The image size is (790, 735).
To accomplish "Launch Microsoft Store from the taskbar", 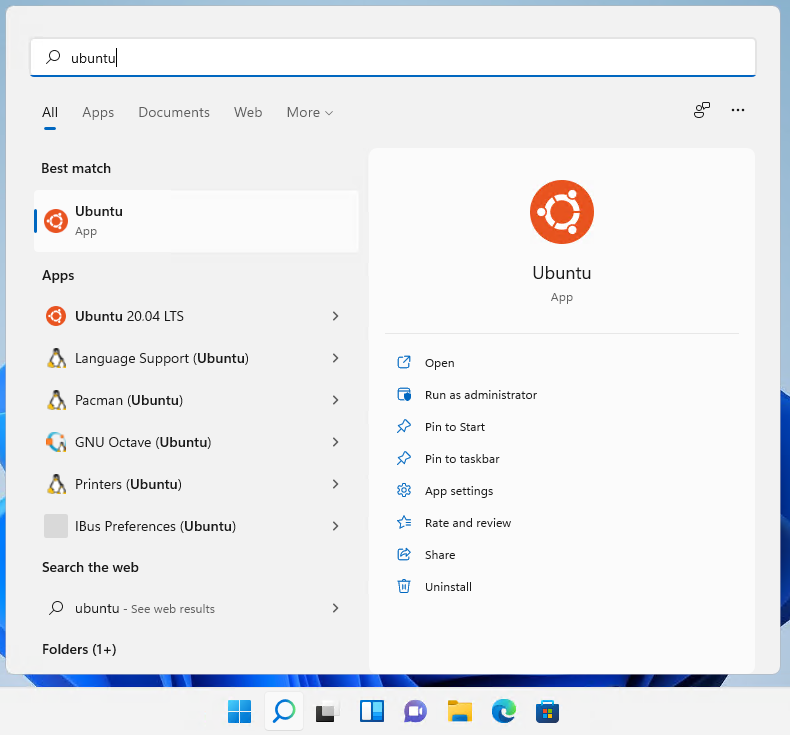I will pyautogui.click(x=547, y=711).
